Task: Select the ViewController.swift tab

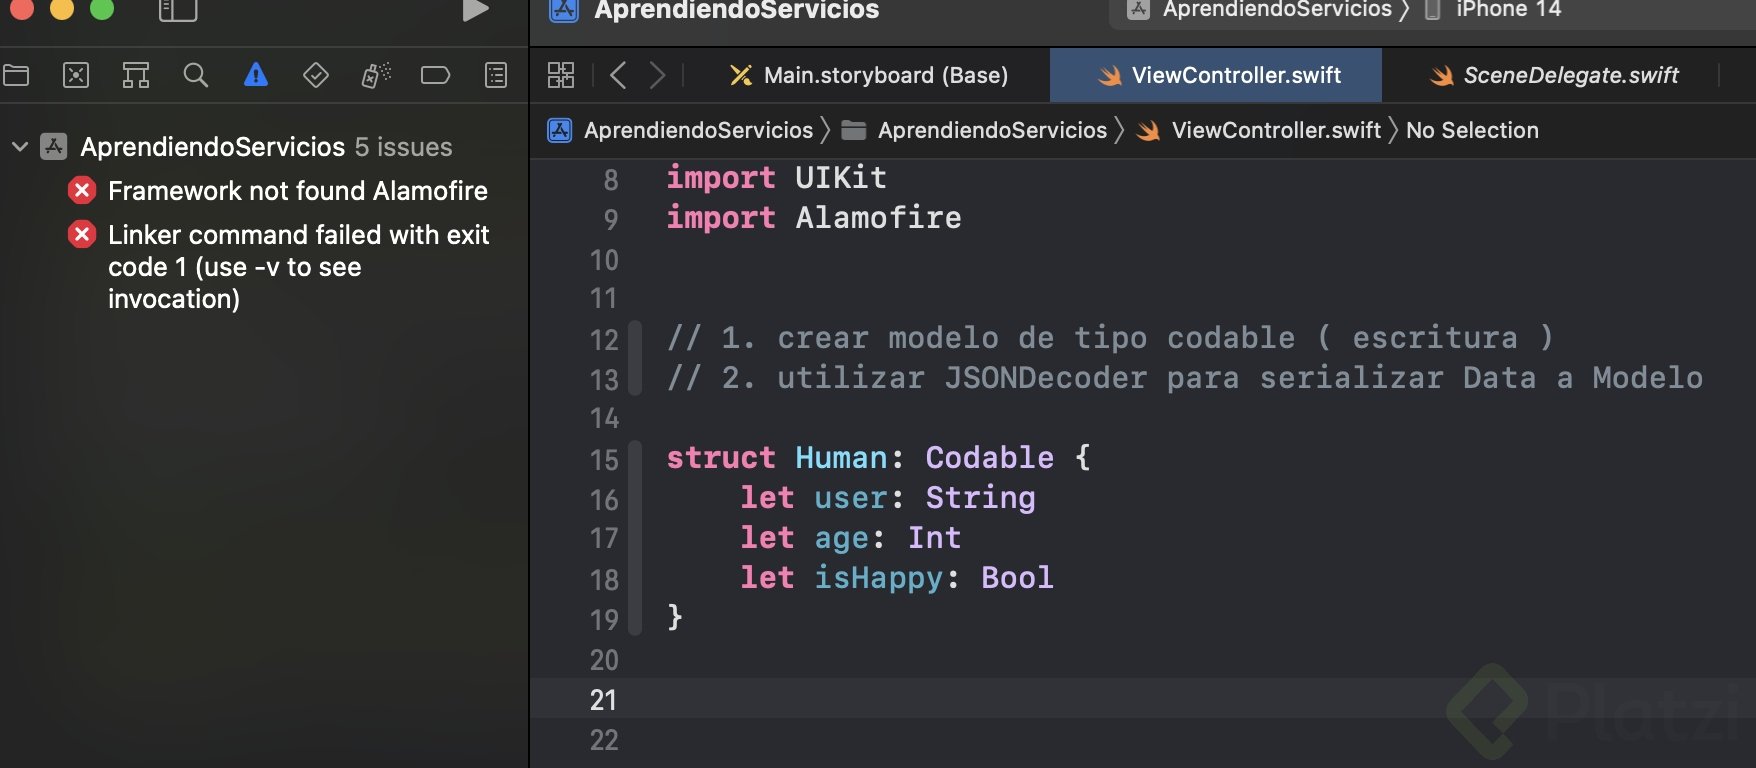Action: point(1216,75)
